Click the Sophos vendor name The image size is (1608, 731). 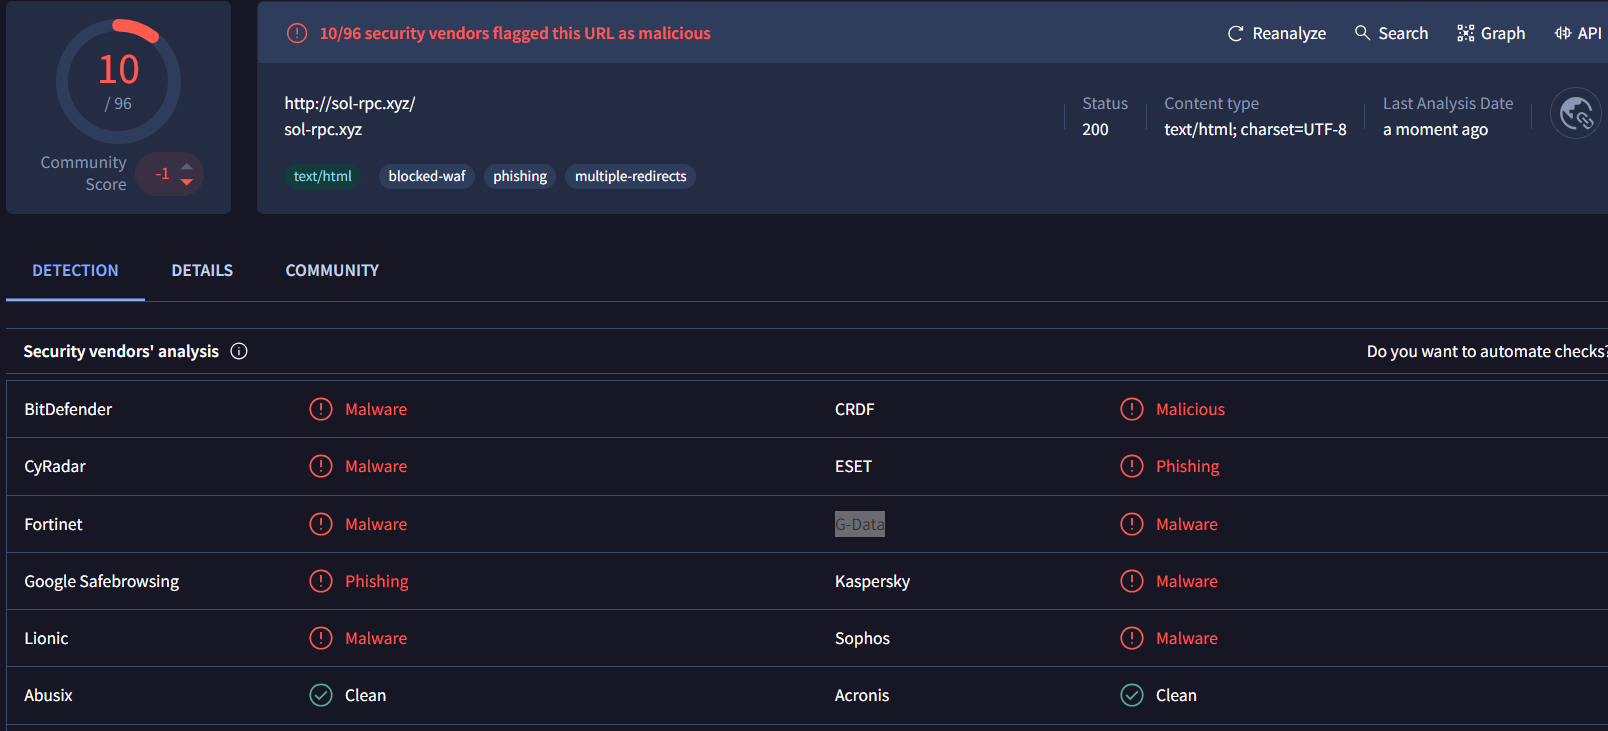tap(862, 638)
